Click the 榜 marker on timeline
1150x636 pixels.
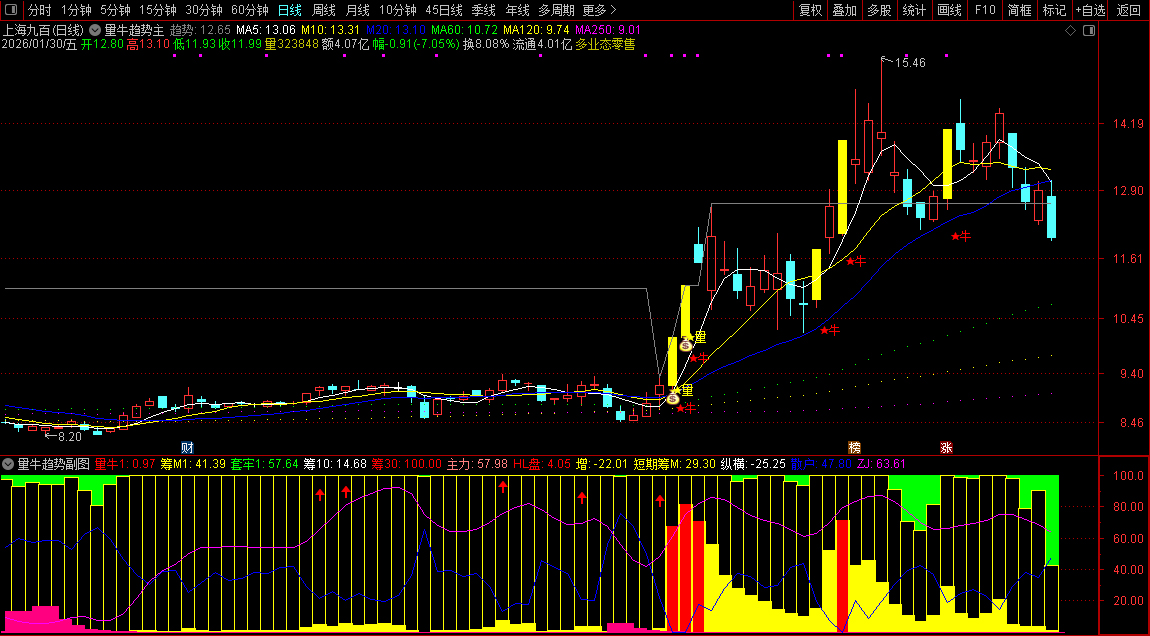click(x=854, y=447)
